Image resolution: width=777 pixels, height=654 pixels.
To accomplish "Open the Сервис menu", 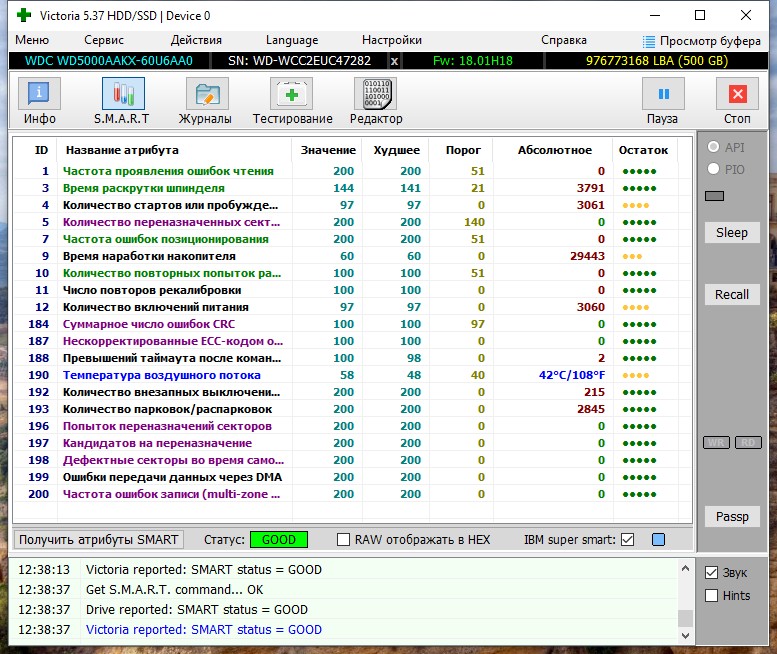I will tap(104, 40).
